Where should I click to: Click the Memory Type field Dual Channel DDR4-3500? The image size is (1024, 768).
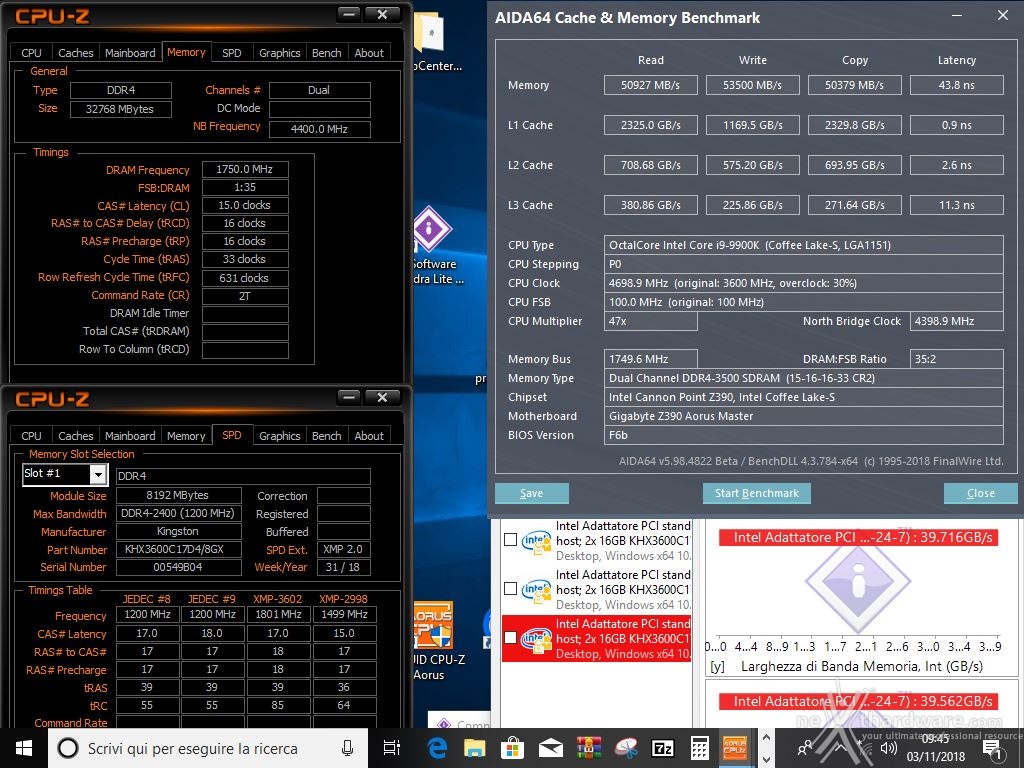click(x=803, y=378)
